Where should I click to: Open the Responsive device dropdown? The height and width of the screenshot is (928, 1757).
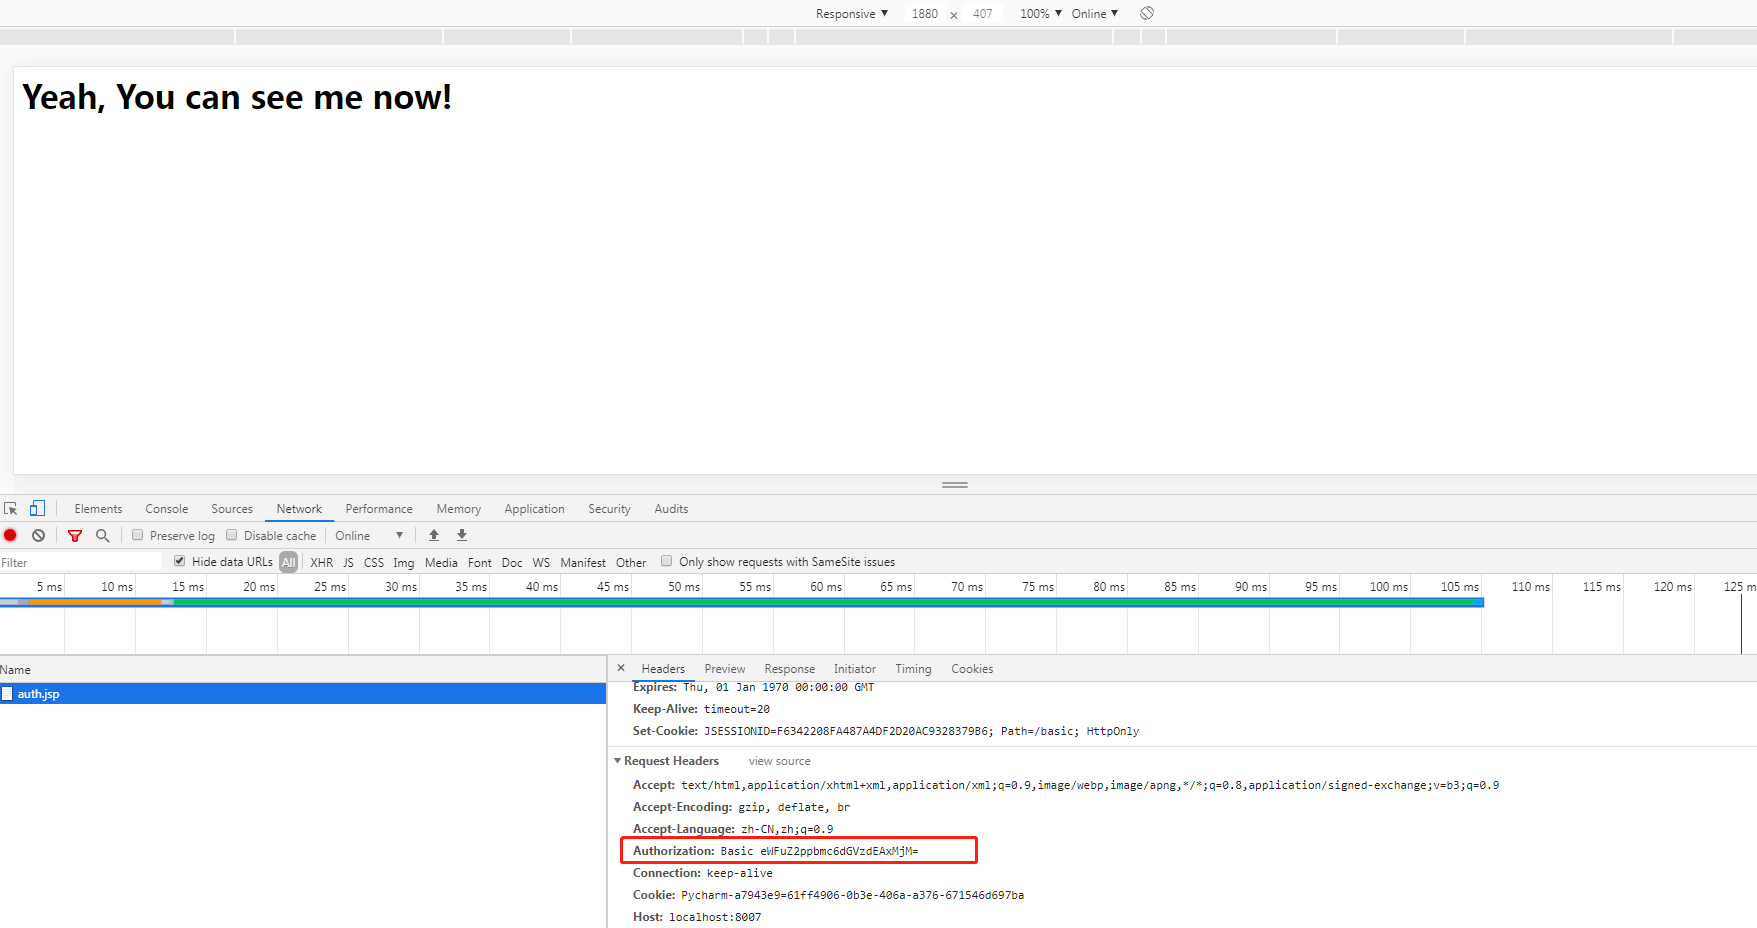tap(852, 13)
